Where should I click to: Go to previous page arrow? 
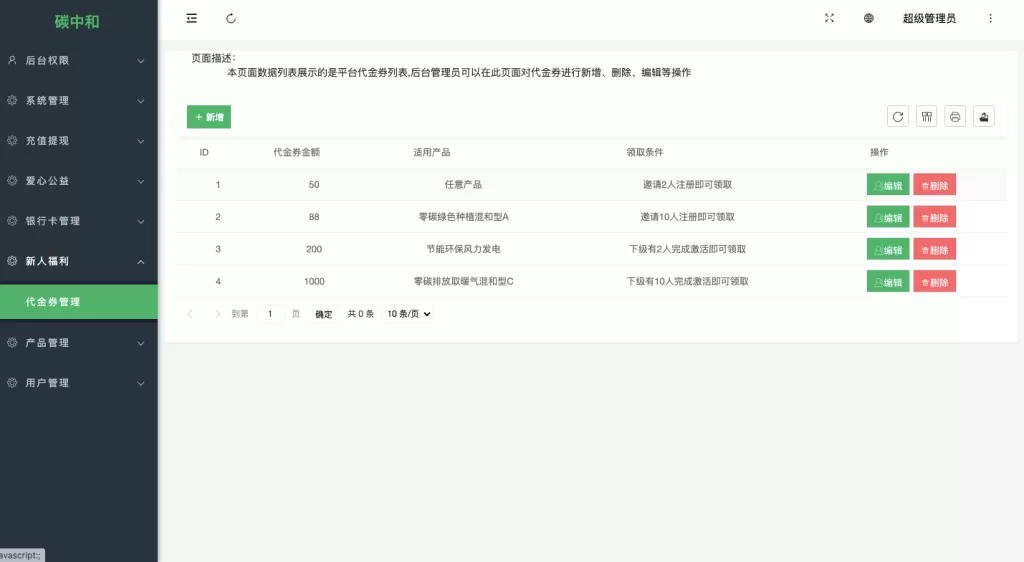(190, 314)
